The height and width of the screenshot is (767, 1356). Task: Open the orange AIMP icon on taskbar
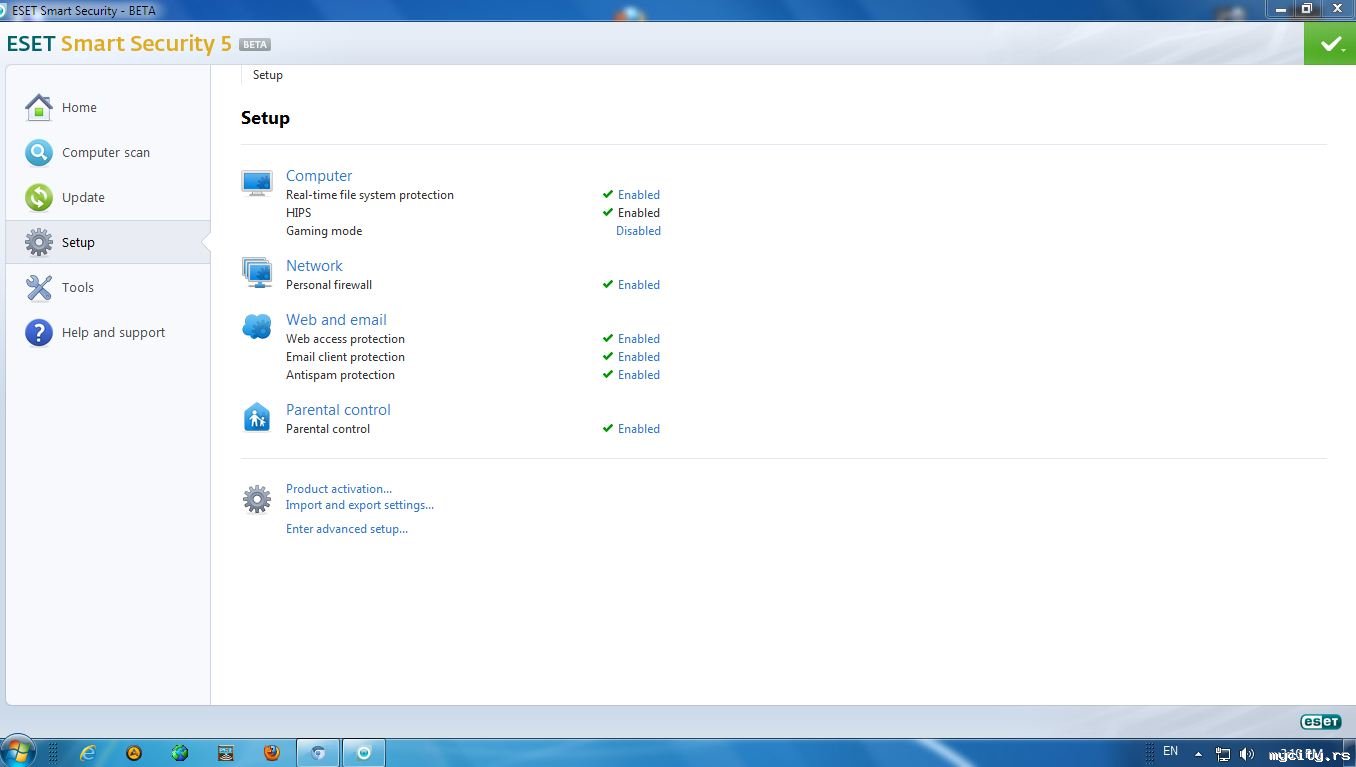tap(134, 753)
